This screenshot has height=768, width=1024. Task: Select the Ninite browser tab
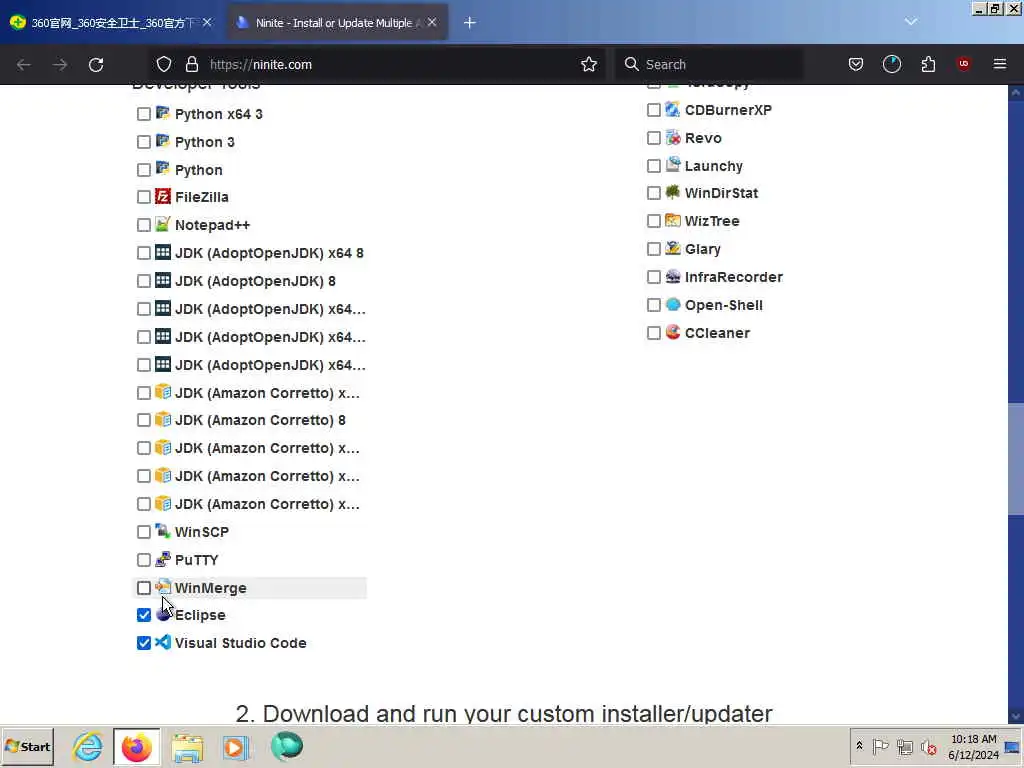tap(337, 23)
